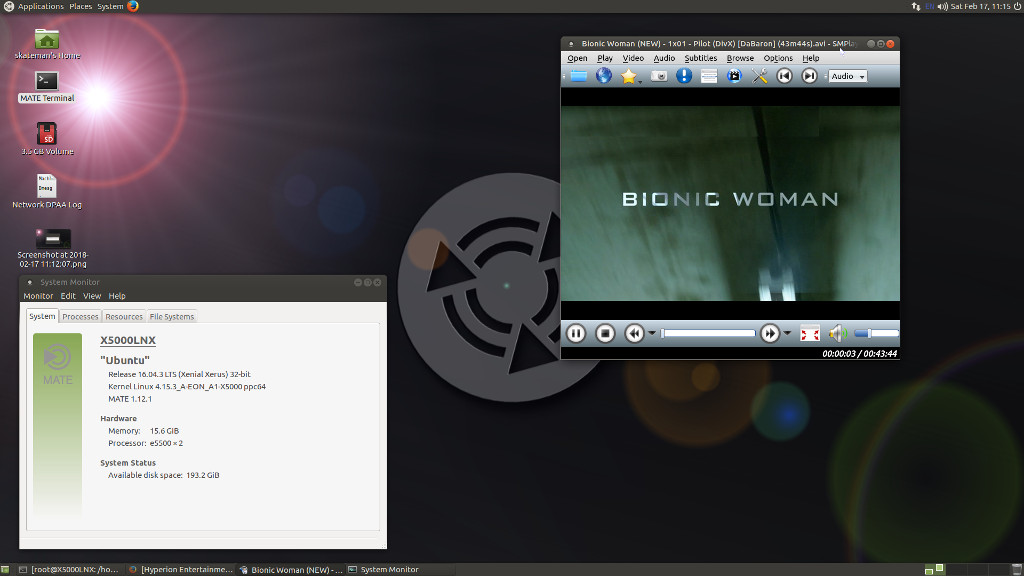Image resolution: width=1024 pixels, height=576 pixels.
Task: Switch to the root@X5000LNX terminal taskbar button
Action: click(69, 569)
